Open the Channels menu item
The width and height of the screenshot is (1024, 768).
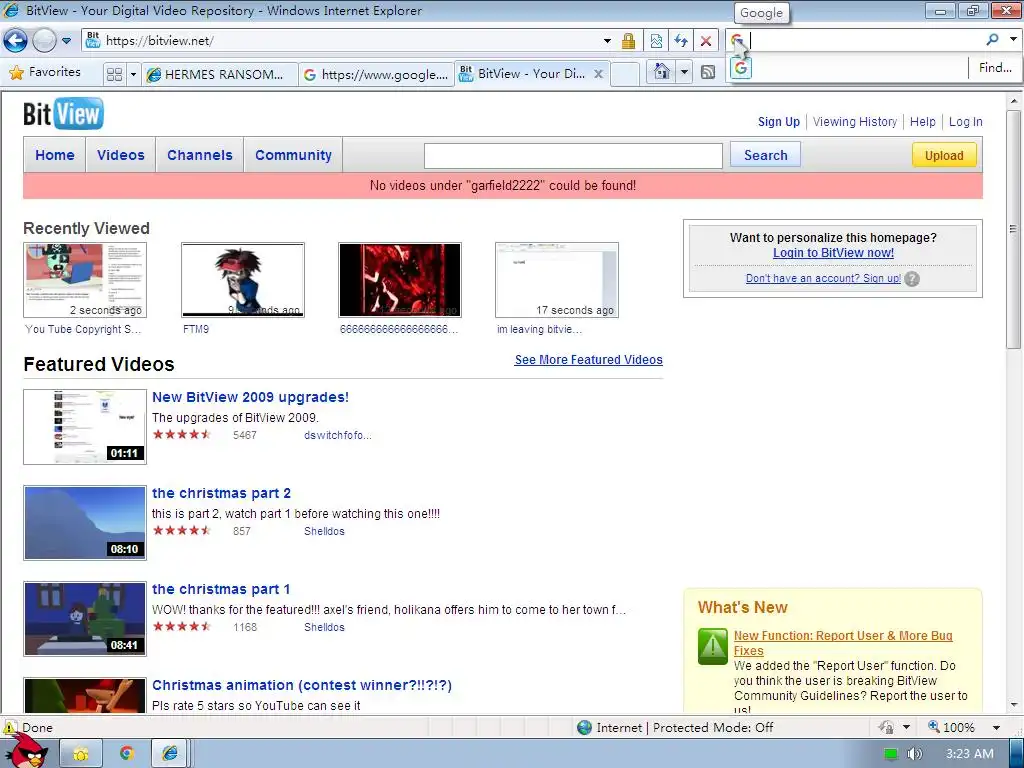coord(200,155)
